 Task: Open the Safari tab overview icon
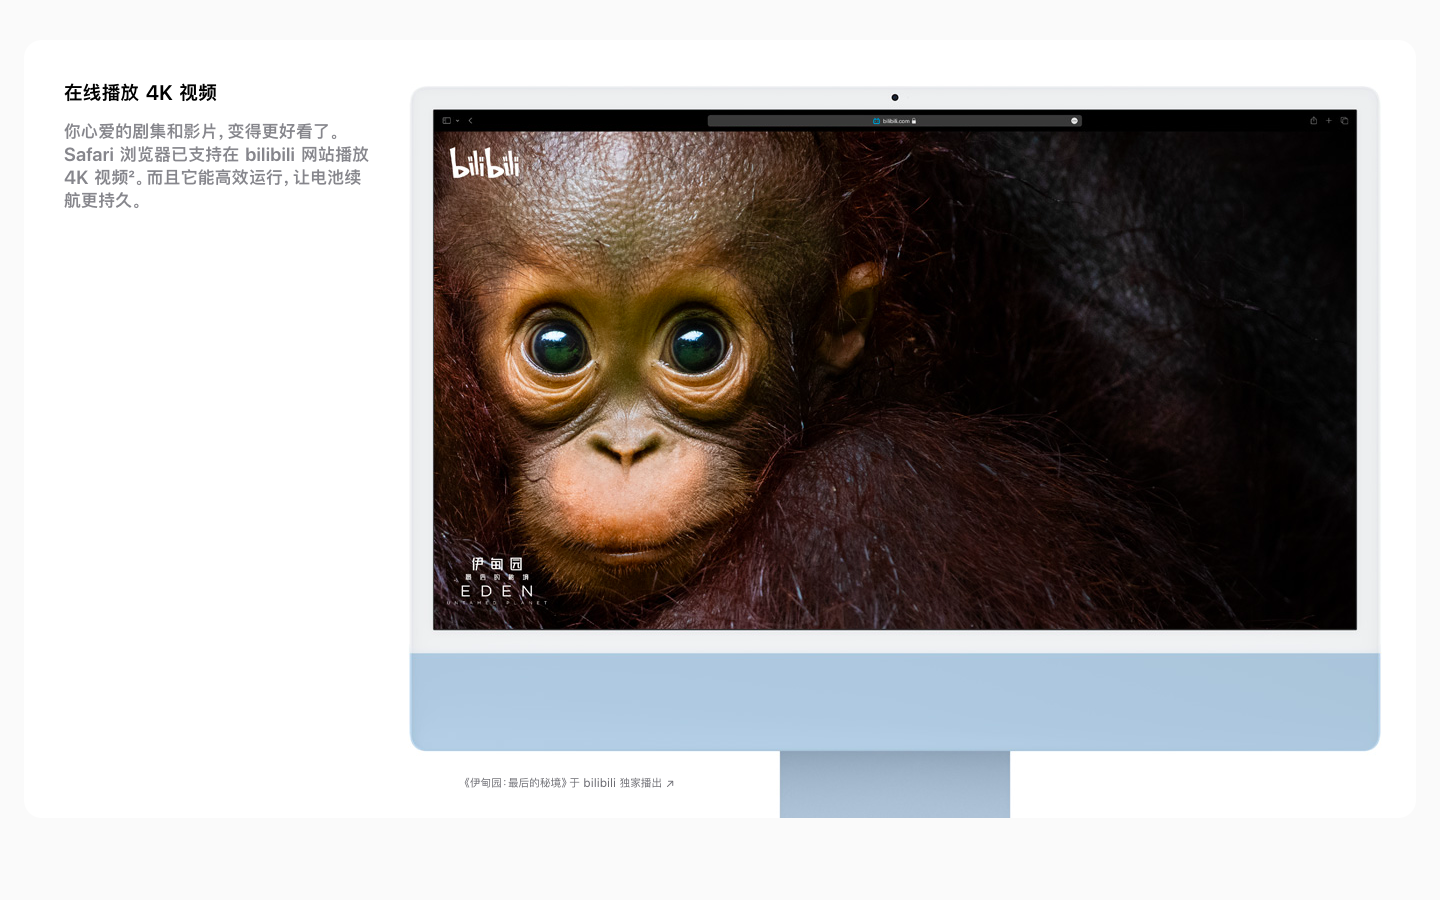click(x=1344, y=121)
